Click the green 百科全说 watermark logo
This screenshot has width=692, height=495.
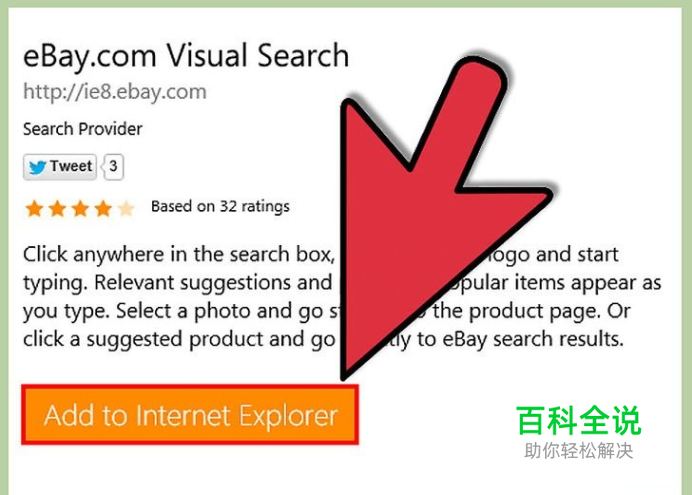579,421
